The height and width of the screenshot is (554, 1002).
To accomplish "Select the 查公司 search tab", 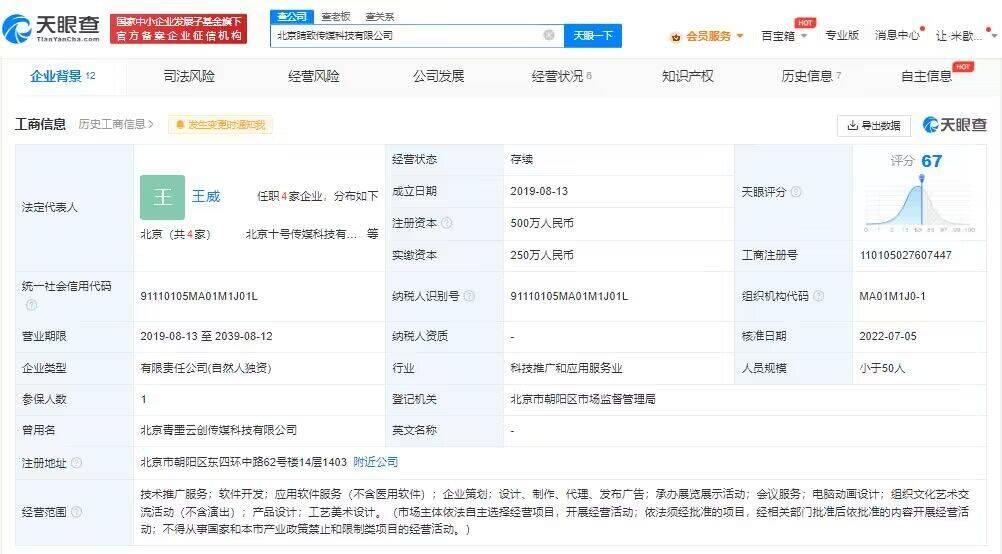I will (x=291, y=16).
